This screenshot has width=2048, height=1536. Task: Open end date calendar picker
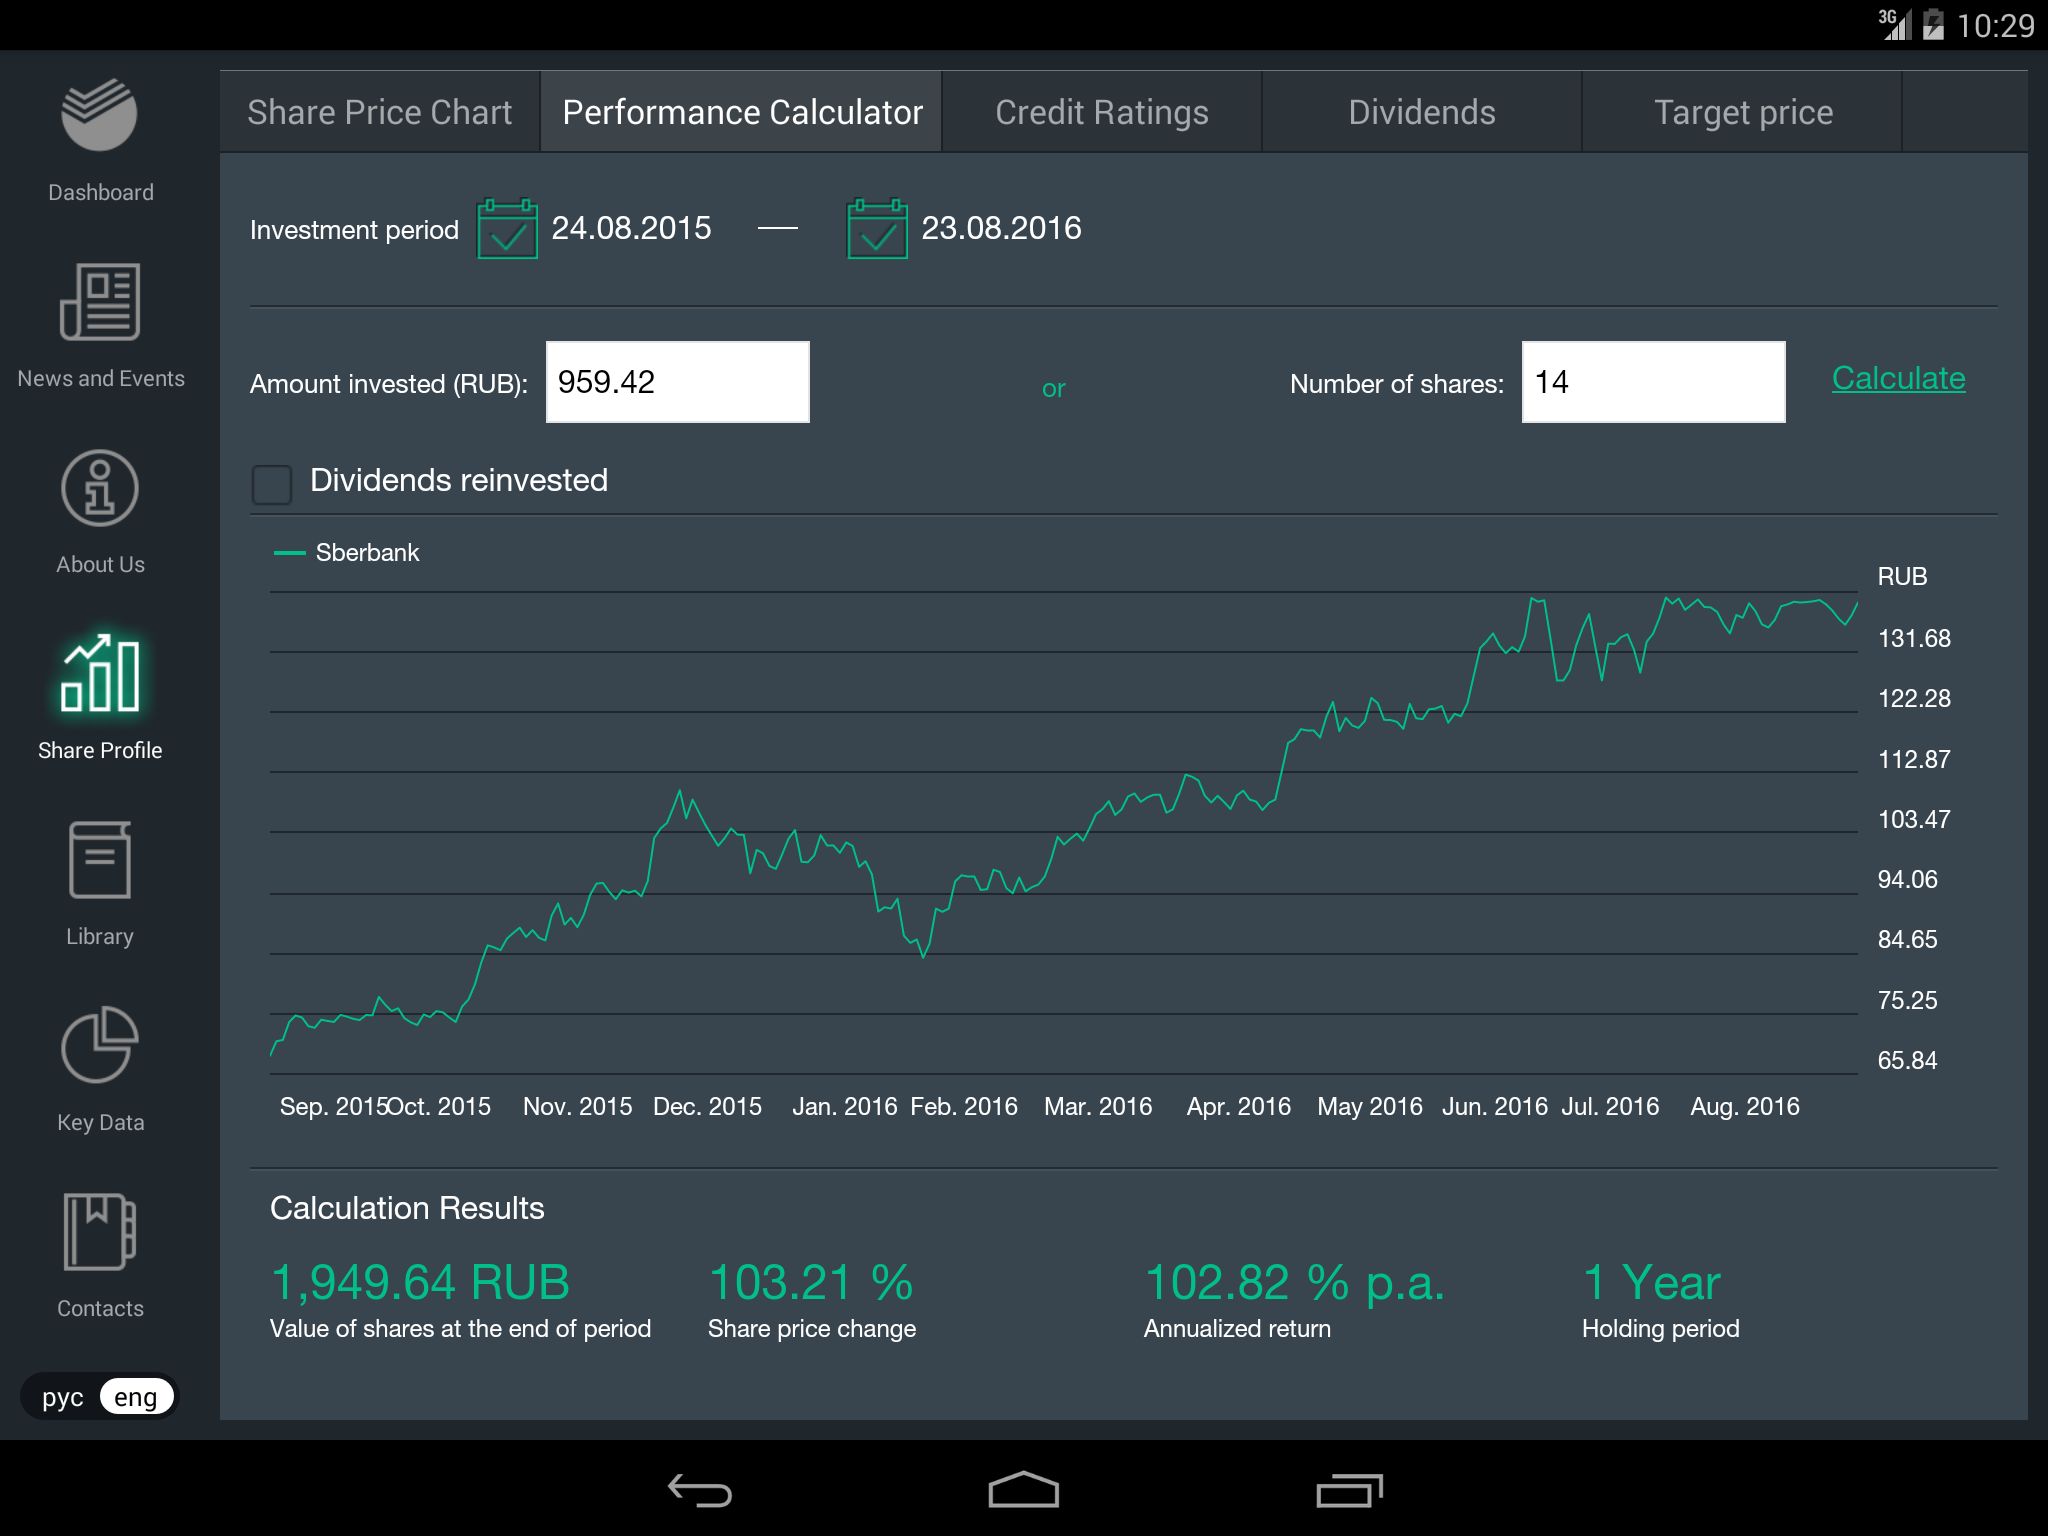click(877, 229)
